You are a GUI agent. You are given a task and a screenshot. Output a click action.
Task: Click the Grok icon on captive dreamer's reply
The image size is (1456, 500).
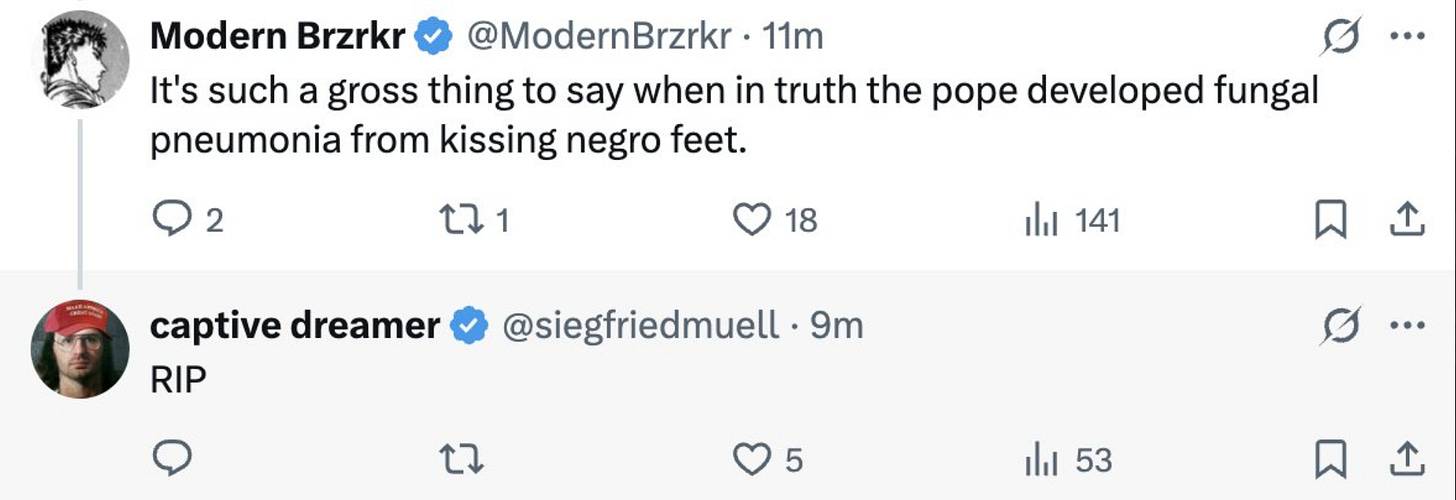(x=1337, y=325)
